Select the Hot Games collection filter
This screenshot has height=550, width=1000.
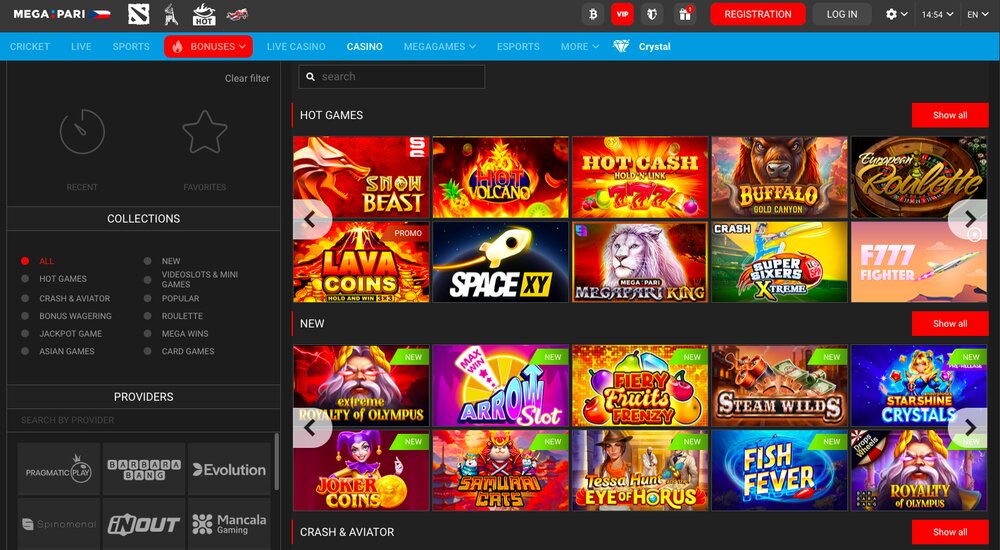click(x=54, y=279)
